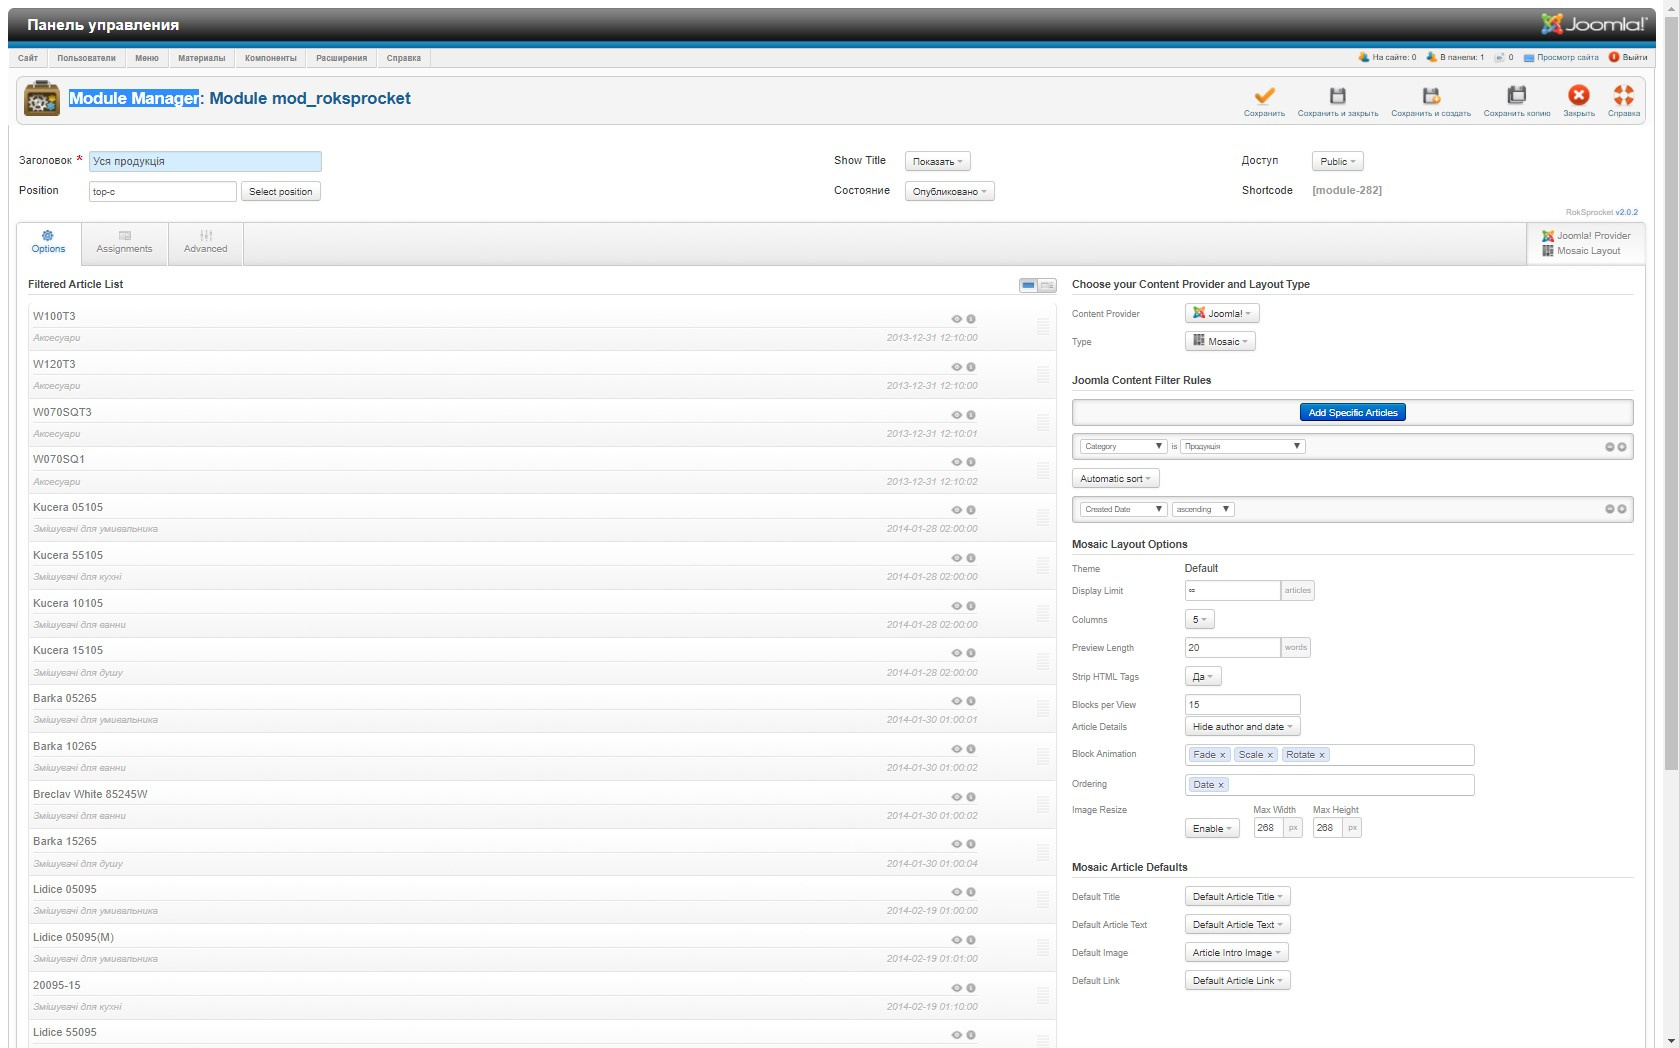
Task: Click the logout (Выйти) icon
Action: [x=1613, y=57]
